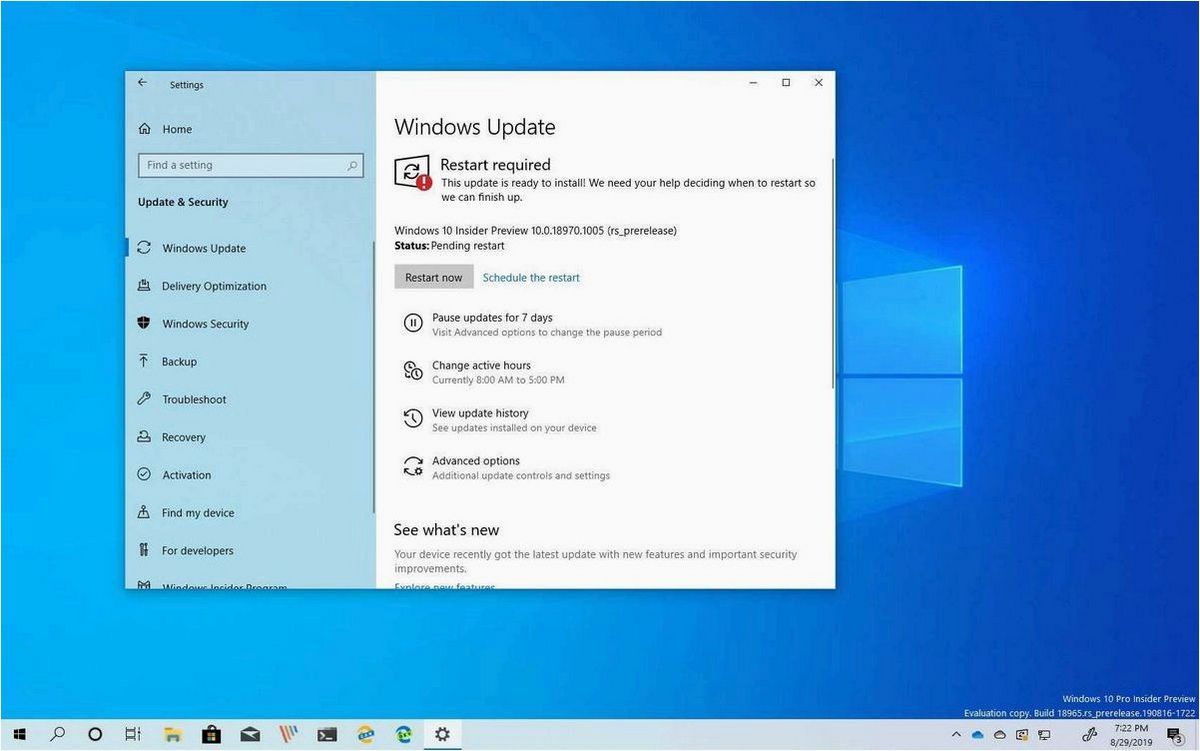The width and height of the screenshot is (1200, 751).
Task: Launch Microsoft Store from taskbar
Action: click(211, 734)
